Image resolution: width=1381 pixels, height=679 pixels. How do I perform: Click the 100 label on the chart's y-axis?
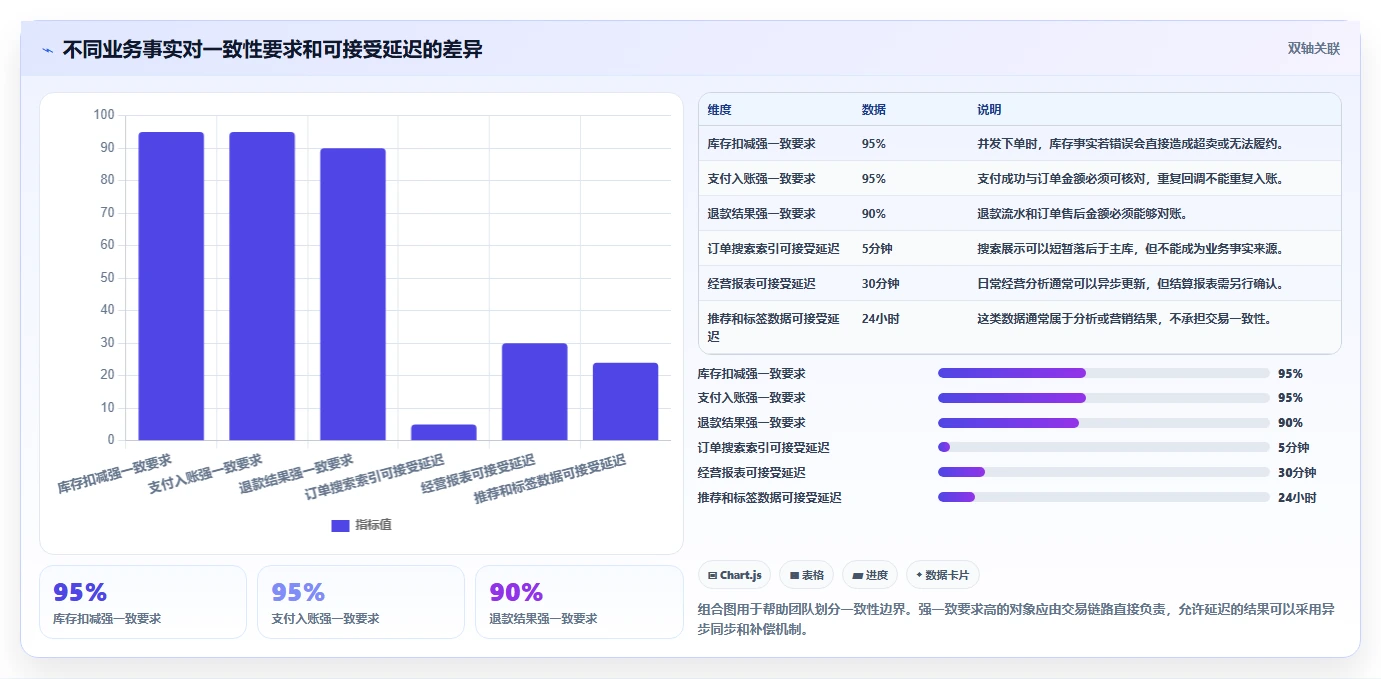point(104,115)
